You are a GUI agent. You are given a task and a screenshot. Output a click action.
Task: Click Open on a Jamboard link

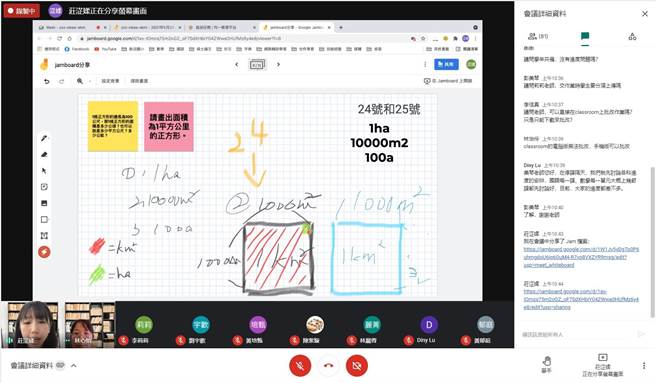(448, 81)
